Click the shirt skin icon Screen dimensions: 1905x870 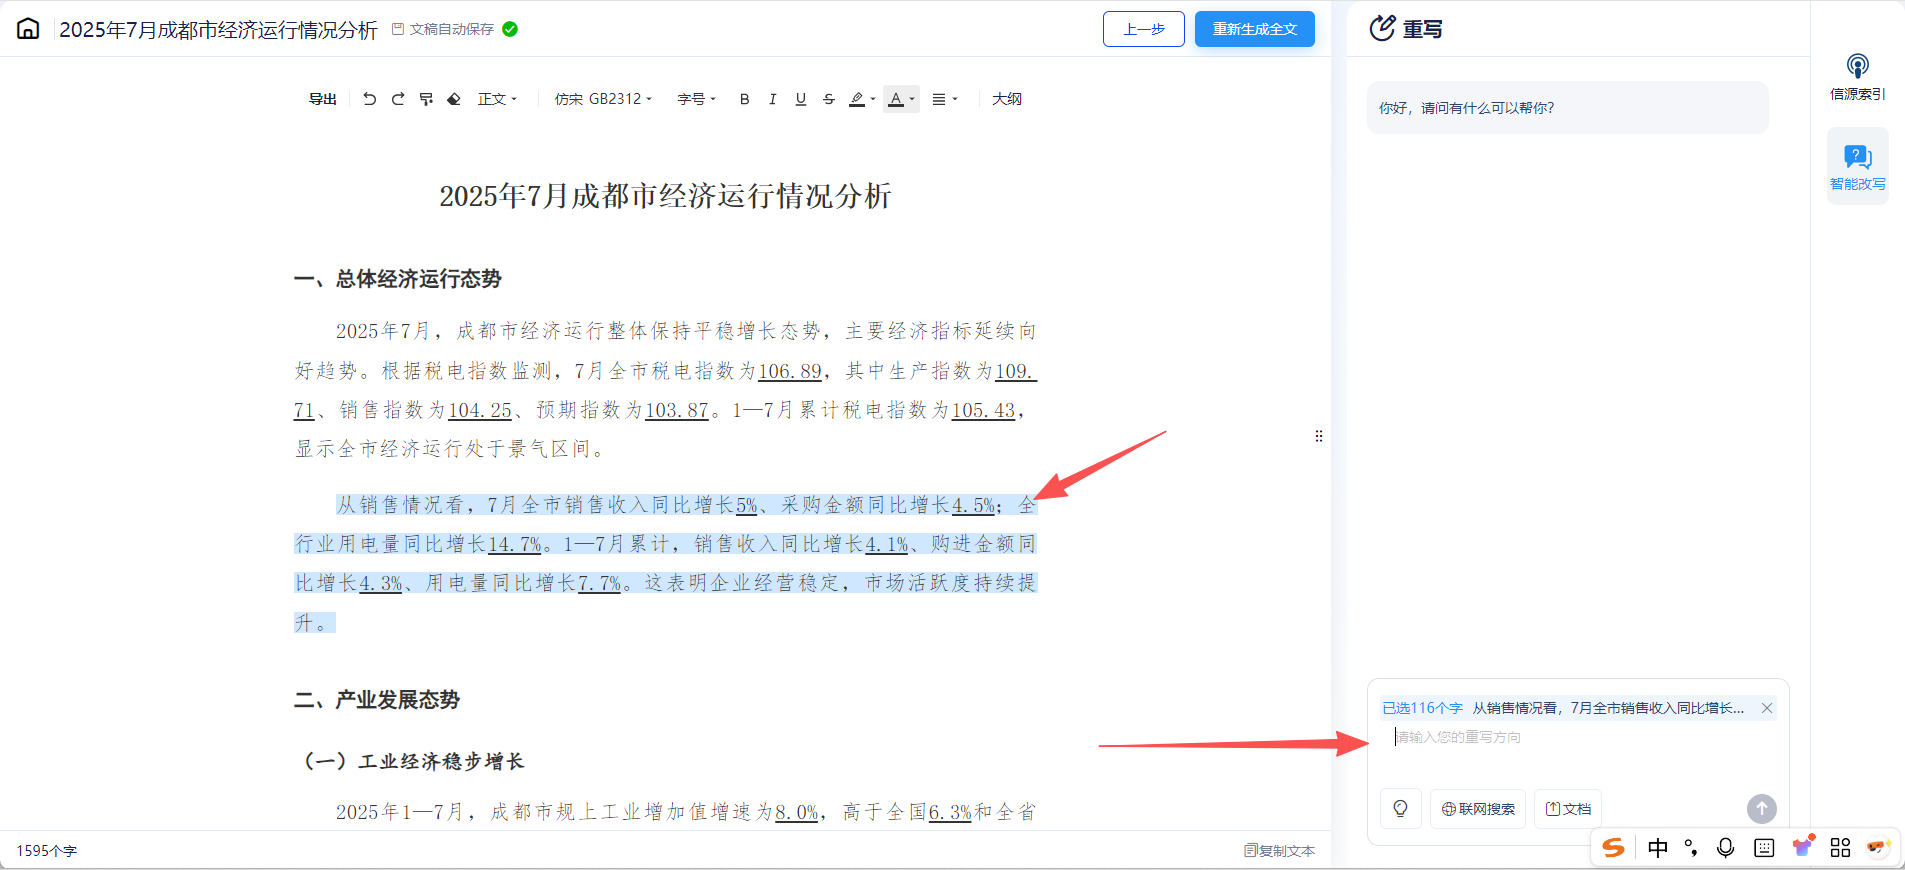coord(1802,847)
